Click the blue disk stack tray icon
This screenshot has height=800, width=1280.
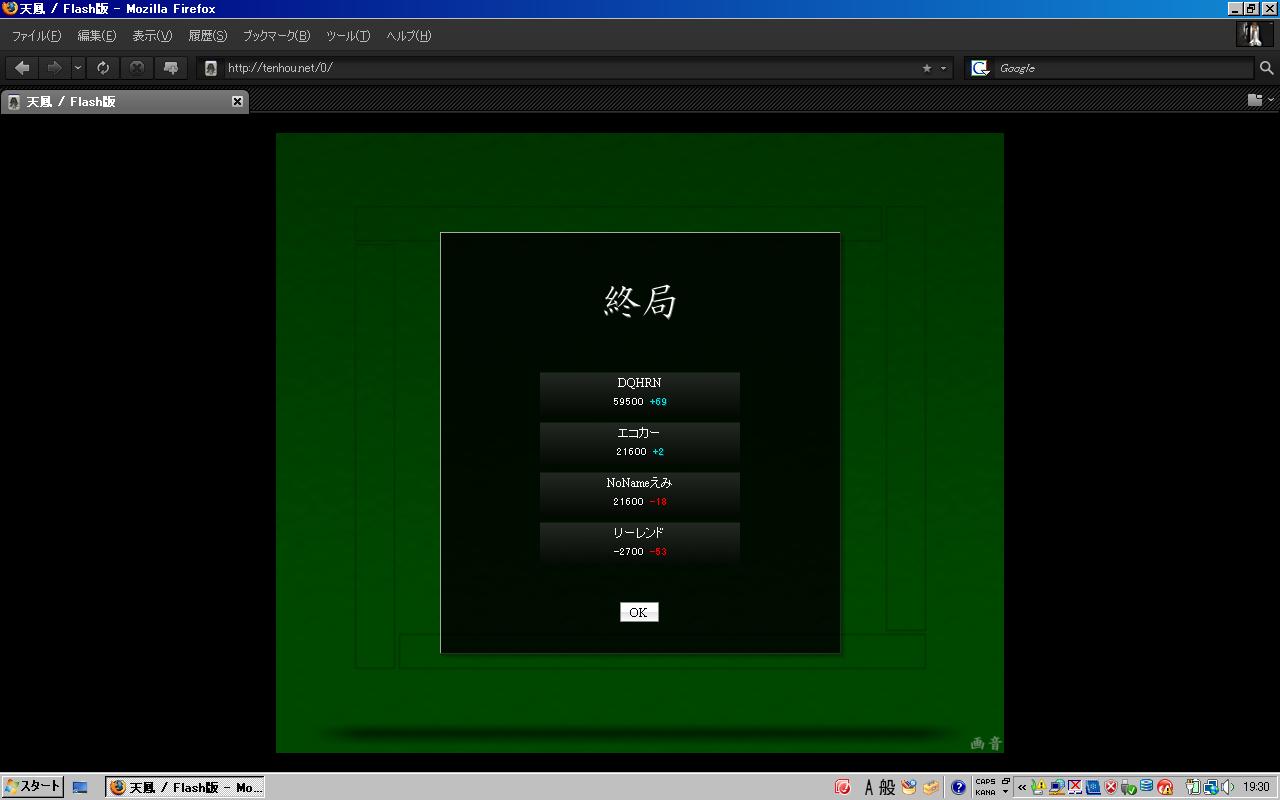pos(1147,787)
